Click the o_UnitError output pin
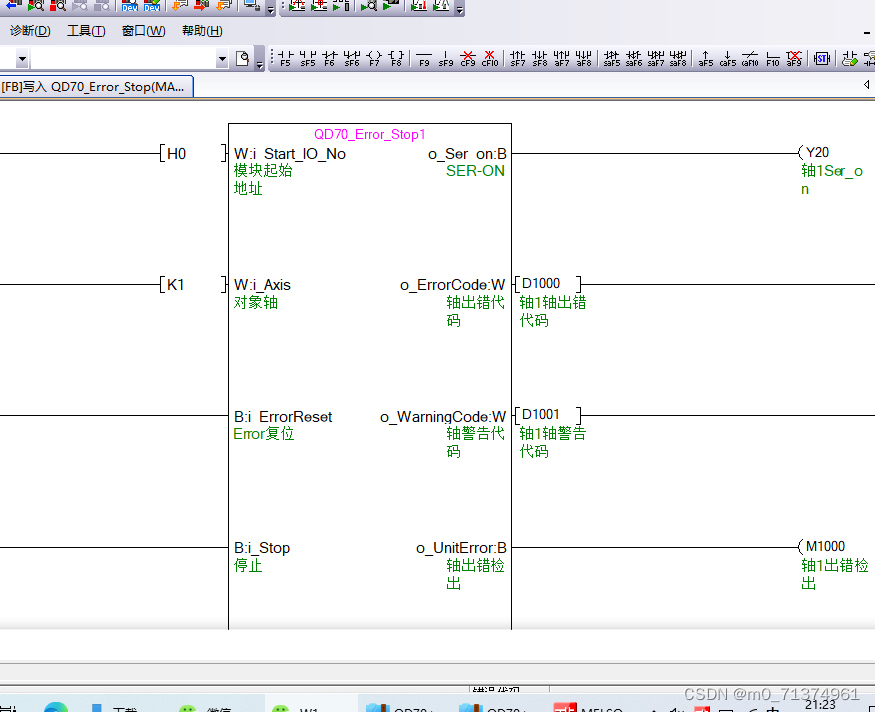This screenshot has width=875, height=712. click(461, 548)
